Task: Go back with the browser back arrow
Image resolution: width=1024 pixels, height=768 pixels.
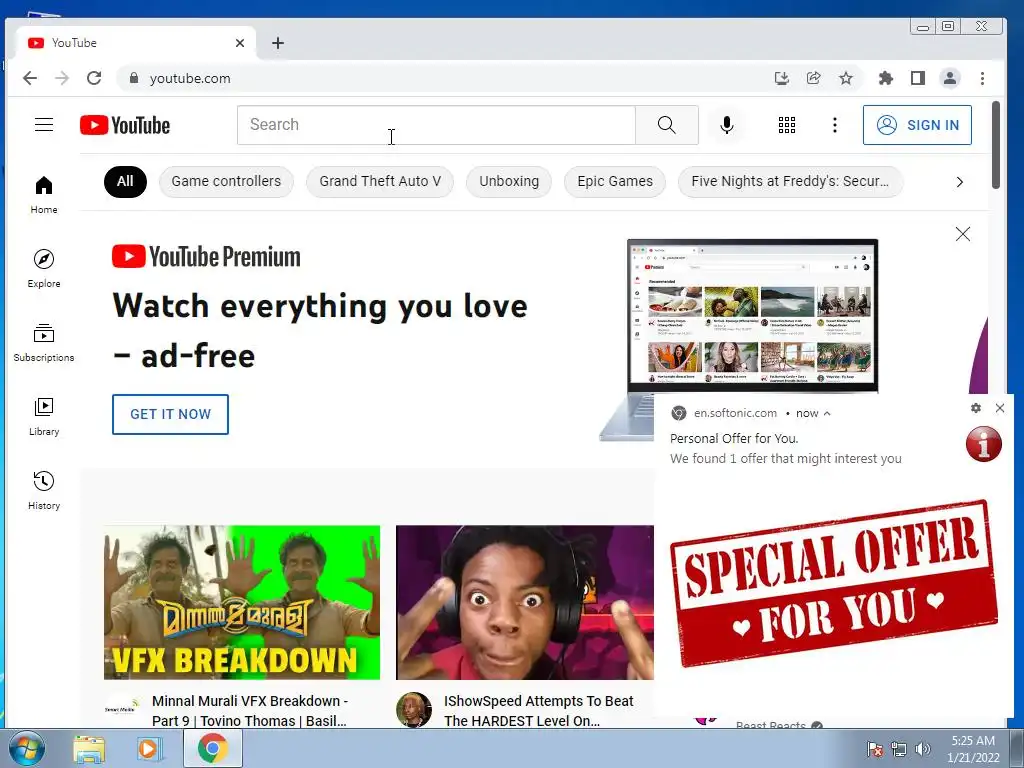Action: coord(29,78)
